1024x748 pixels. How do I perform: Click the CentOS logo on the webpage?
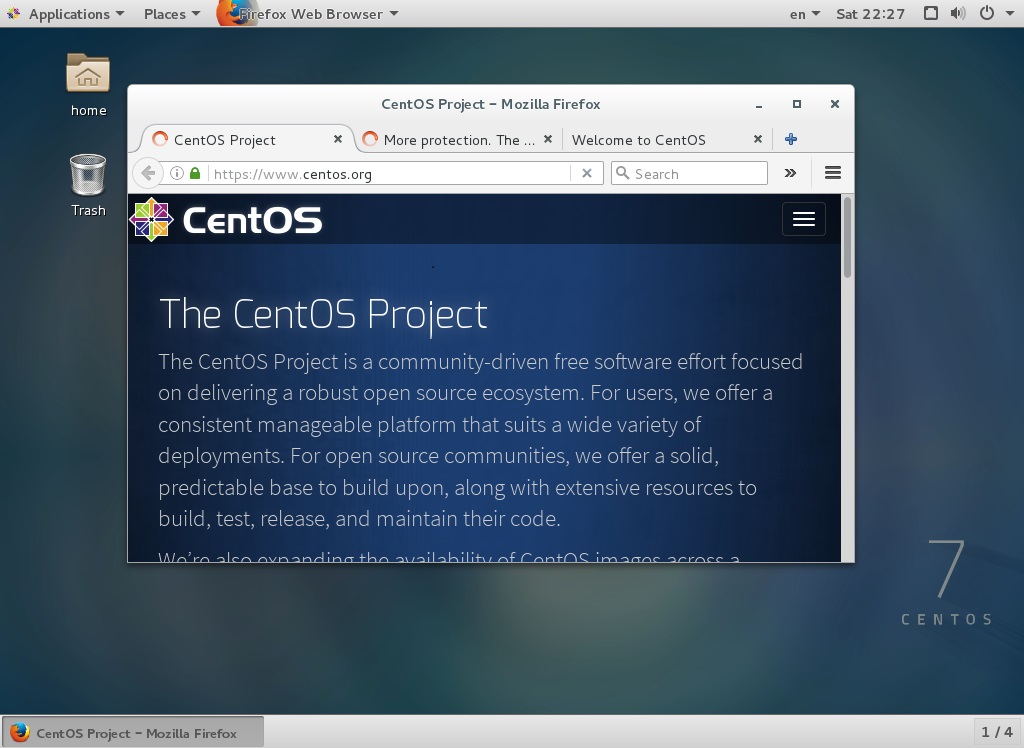[x=152, y=220]
